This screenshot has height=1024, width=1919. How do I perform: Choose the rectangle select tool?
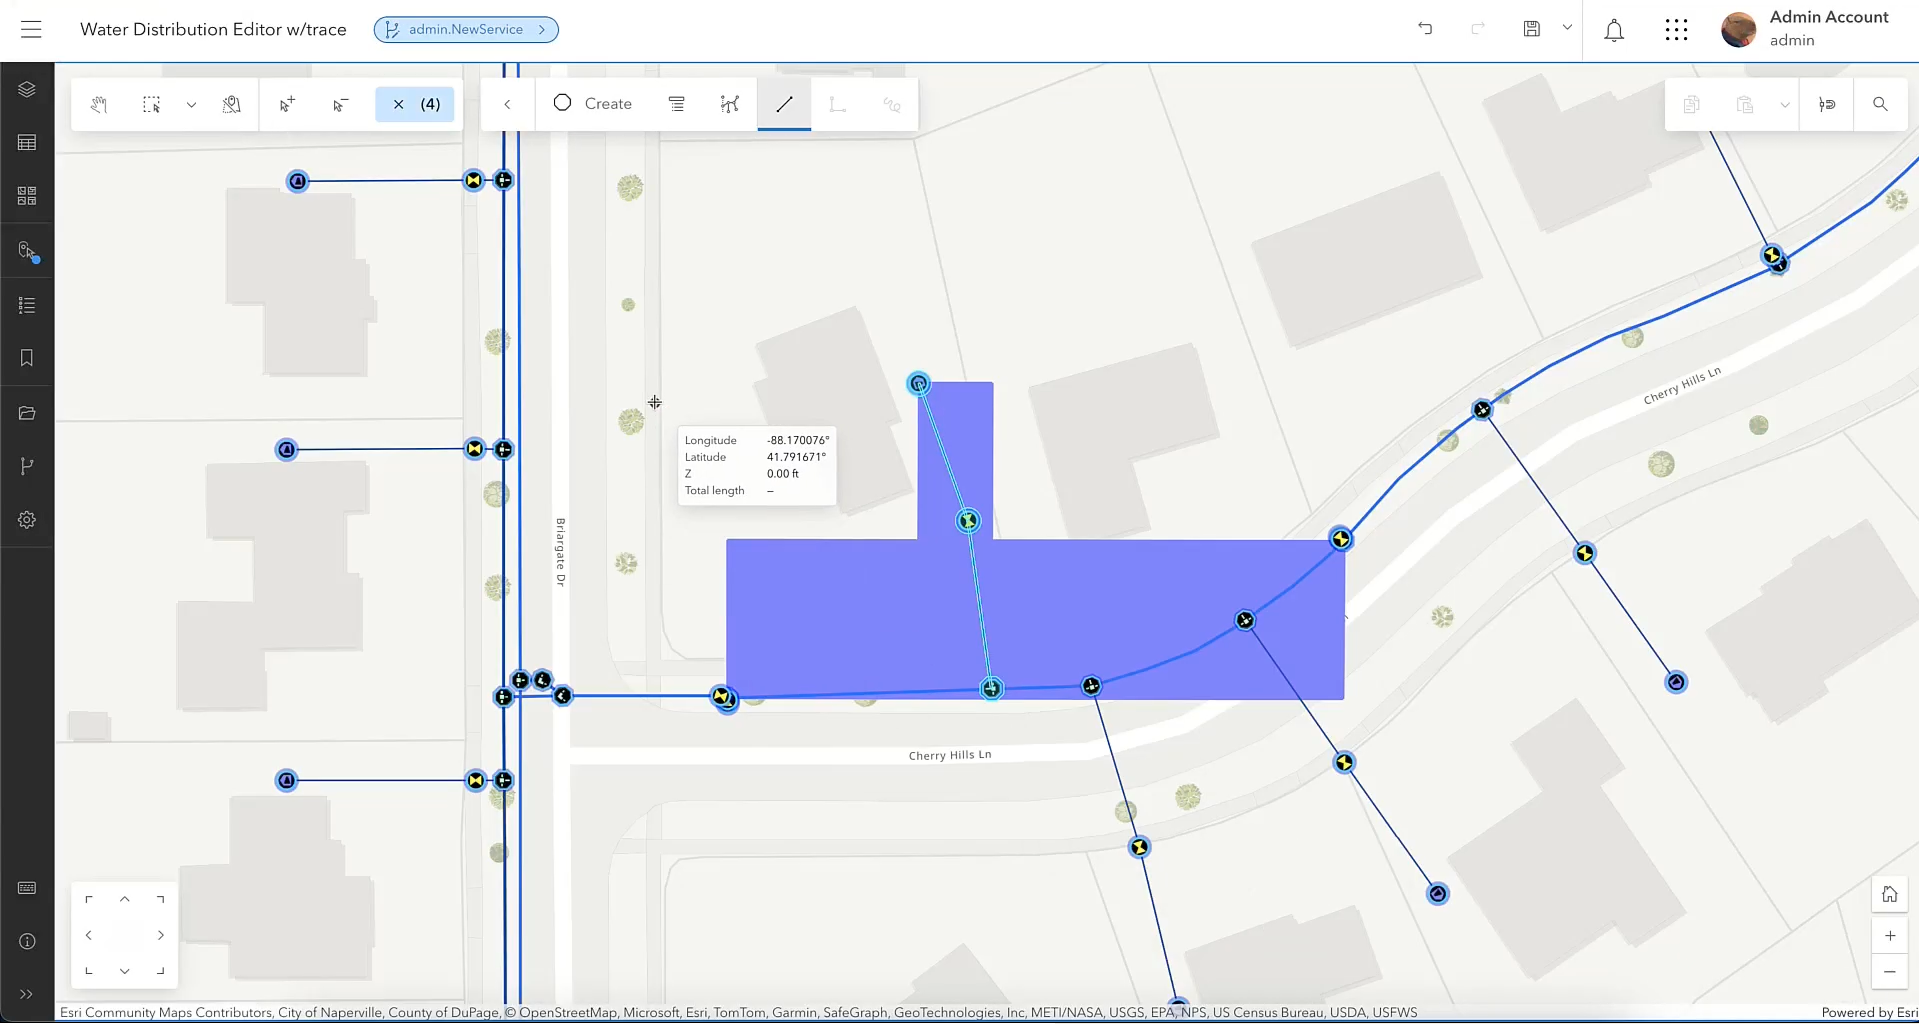pos(151,104)
